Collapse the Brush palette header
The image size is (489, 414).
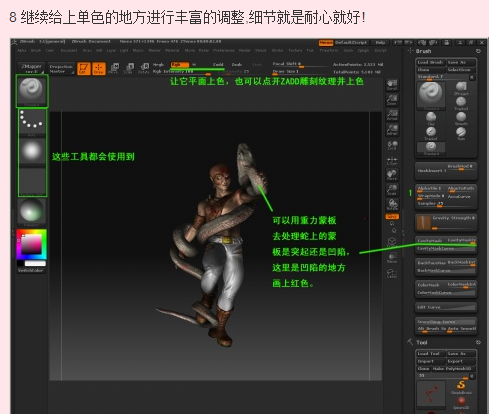424,51
